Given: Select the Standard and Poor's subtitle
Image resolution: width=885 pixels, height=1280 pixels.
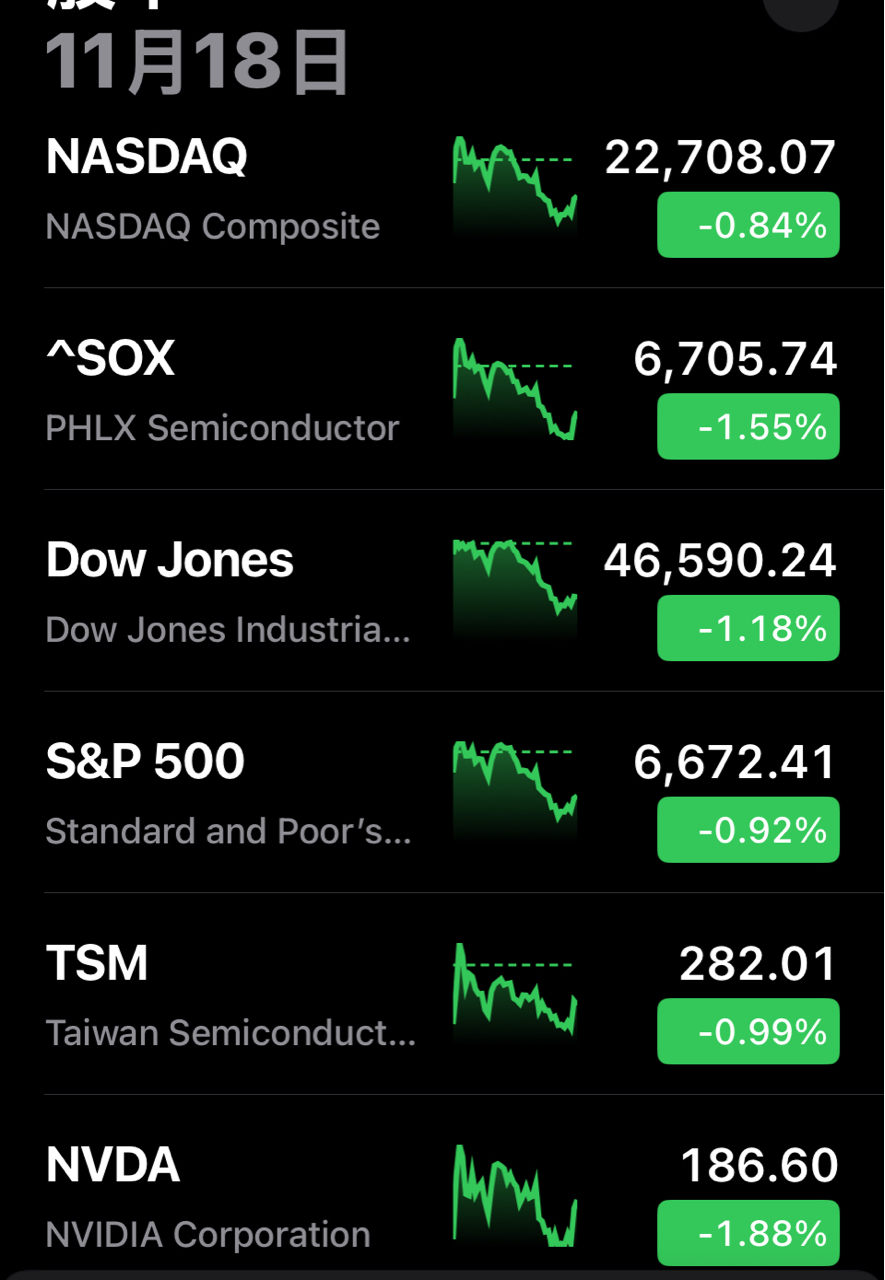Looking at the screenshot, I should coord(228,831).
